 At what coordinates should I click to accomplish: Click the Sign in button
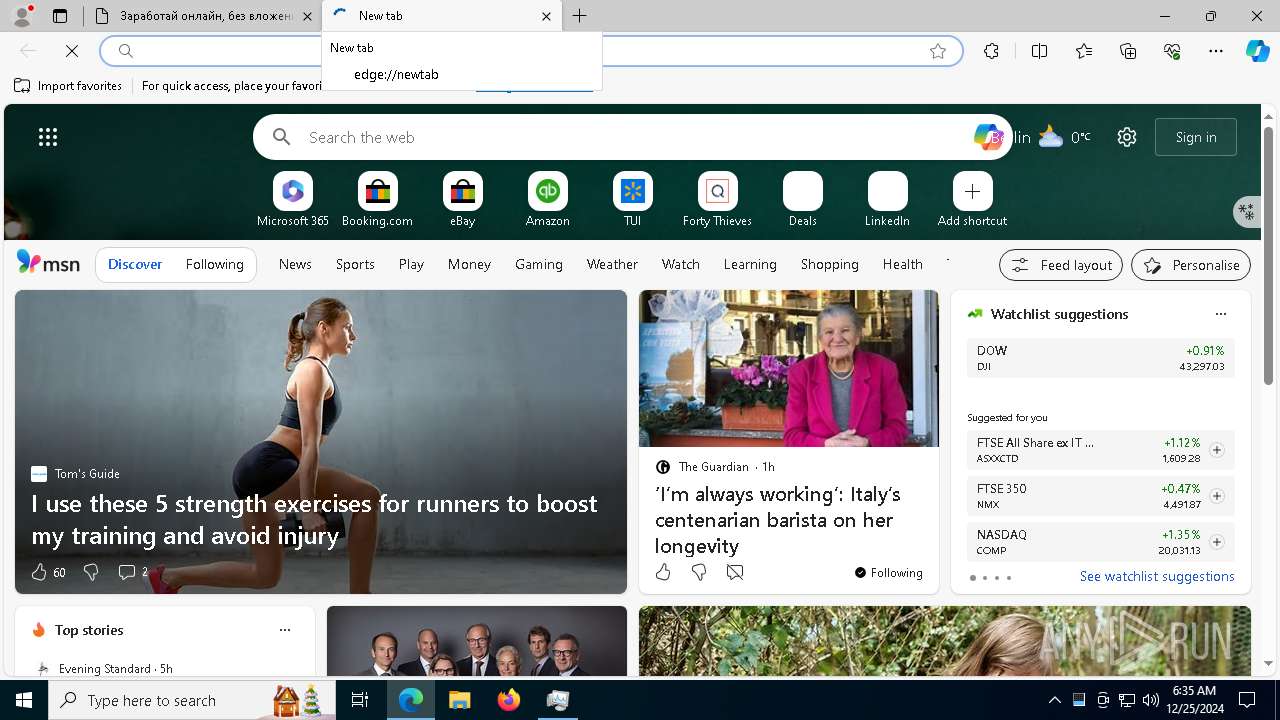pyautogui.click(x=1196, y=137)
